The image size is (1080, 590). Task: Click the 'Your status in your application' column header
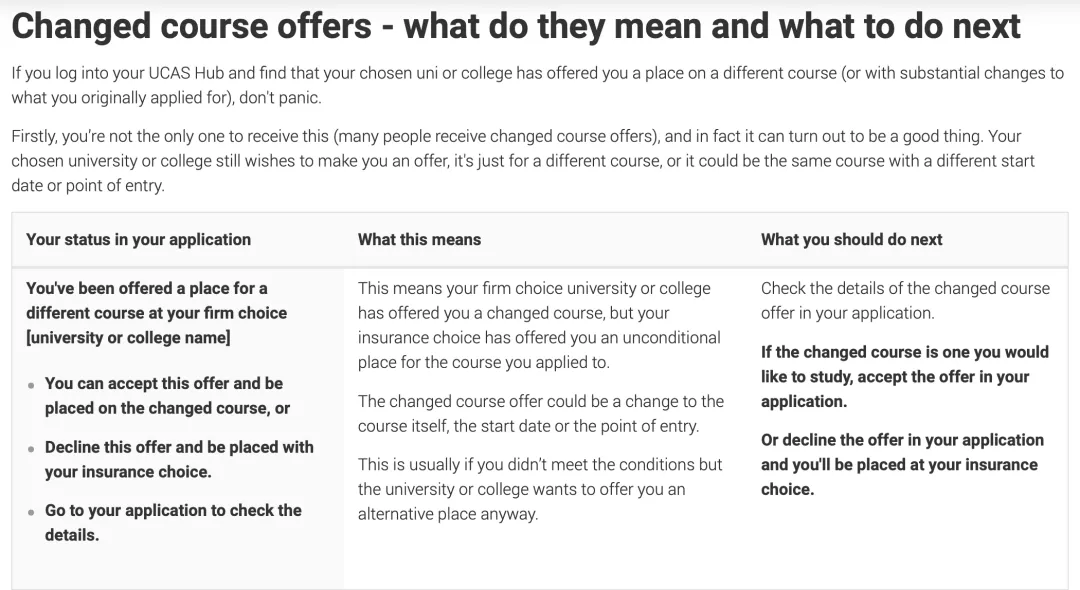point(138,240)
